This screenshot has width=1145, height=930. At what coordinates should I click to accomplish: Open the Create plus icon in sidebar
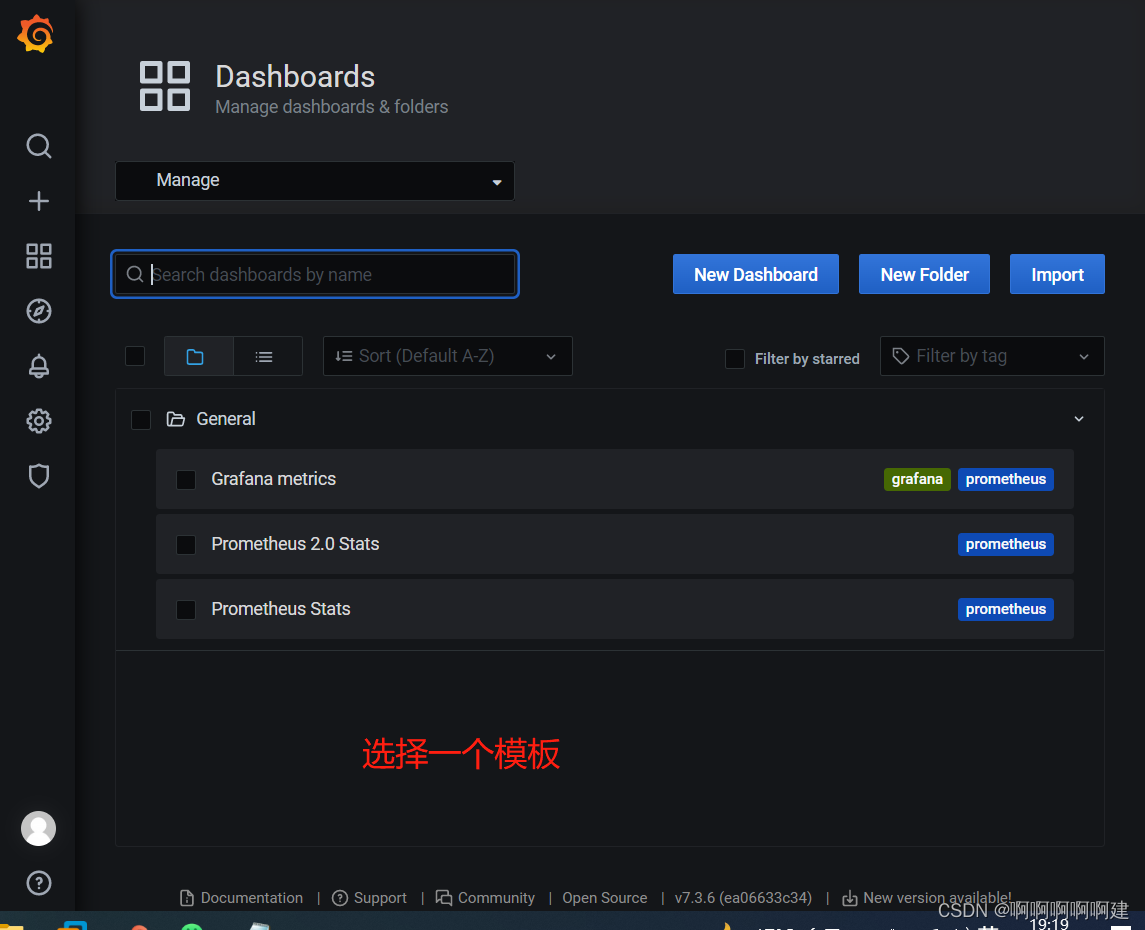[x=39, y=201]
